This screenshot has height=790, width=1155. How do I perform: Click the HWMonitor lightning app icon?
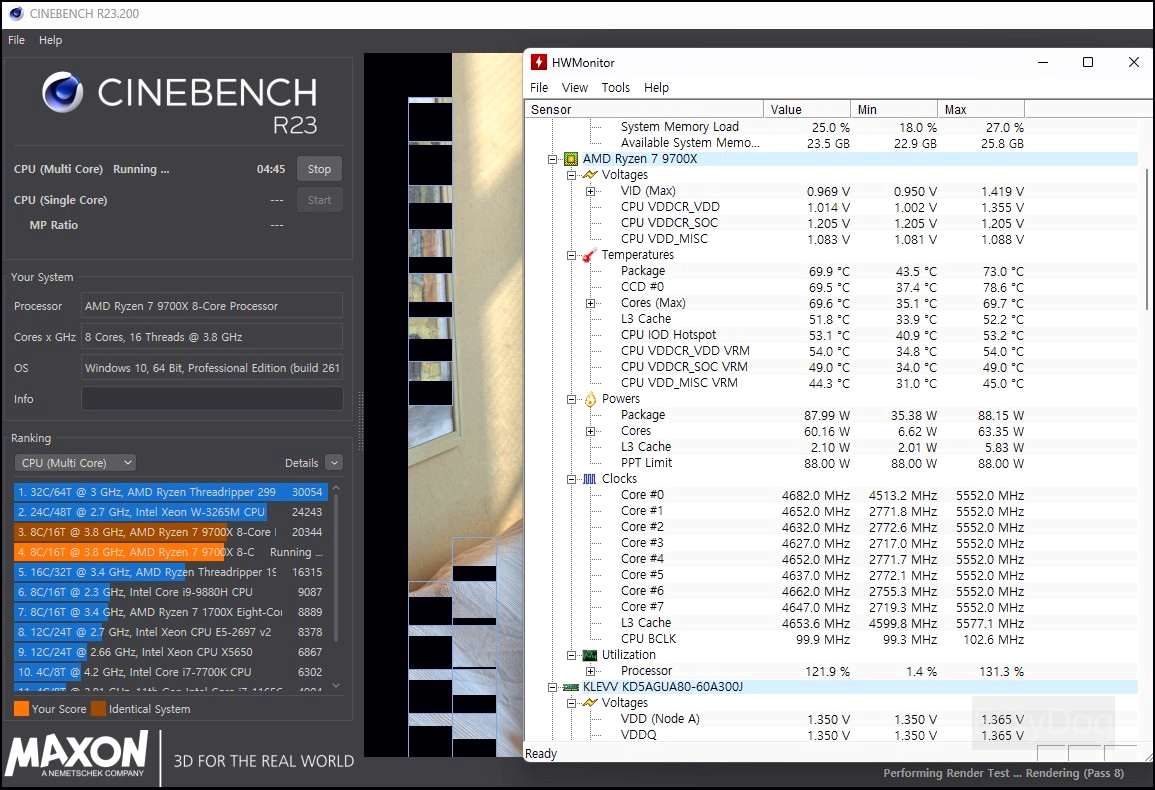click(x=539, y=62)
